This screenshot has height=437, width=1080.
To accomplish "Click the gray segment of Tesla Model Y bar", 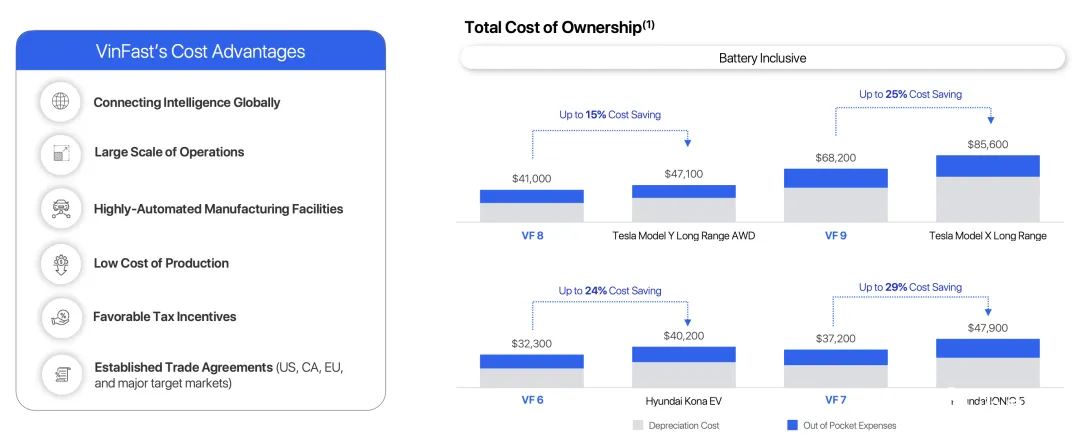I will [x=684, y=210].
